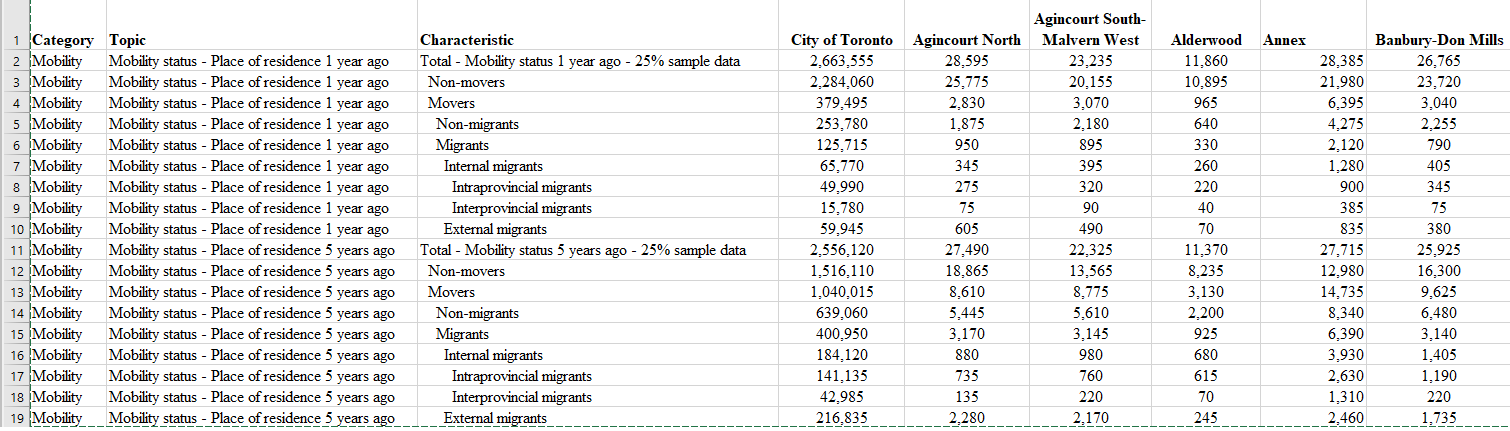Select the row 15 number header

point(15,334)
